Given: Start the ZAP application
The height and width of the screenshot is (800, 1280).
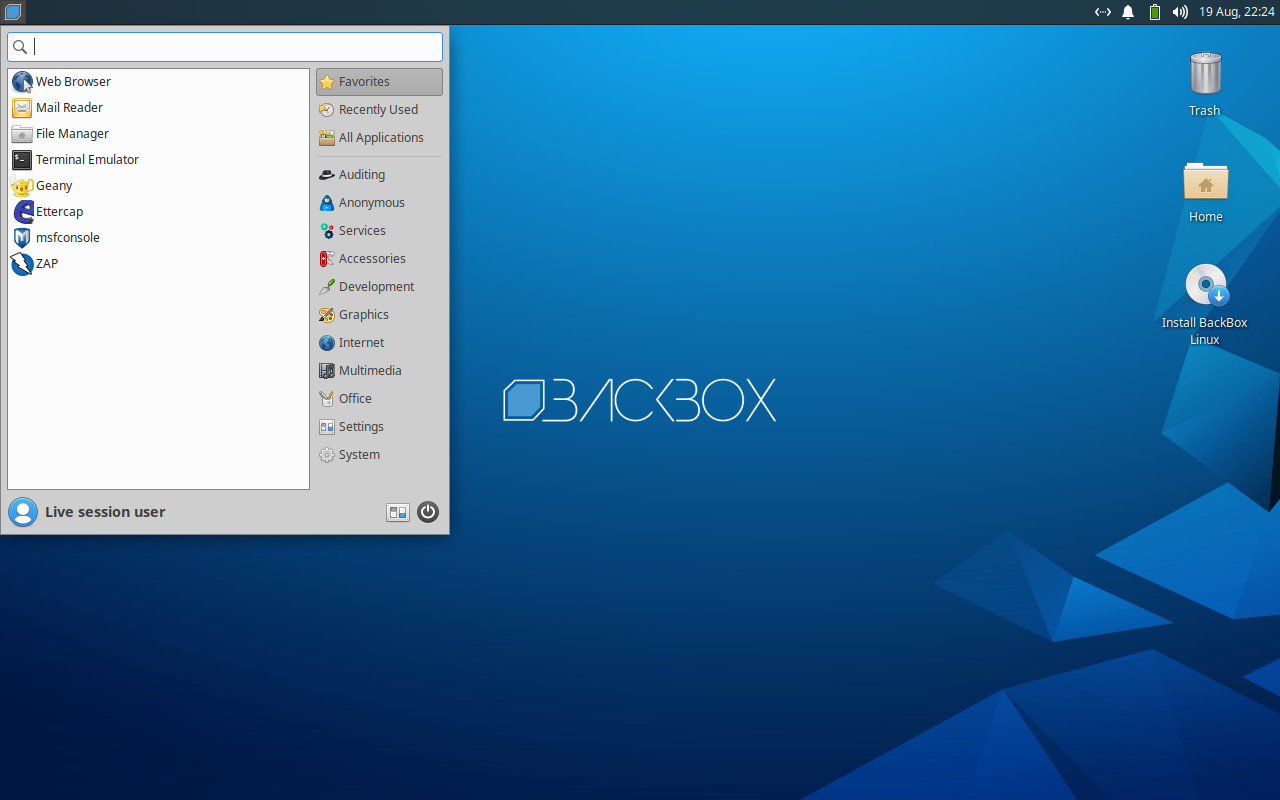Looking at the screenshot, I should [x=46, y=263].
